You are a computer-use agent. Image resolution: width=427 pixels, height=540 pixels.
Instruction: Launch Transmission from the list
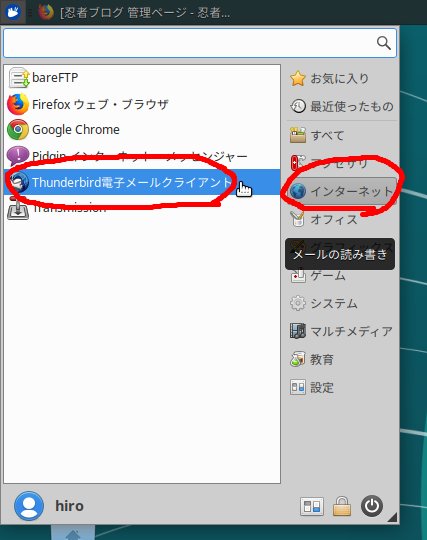tap(142, 208)
